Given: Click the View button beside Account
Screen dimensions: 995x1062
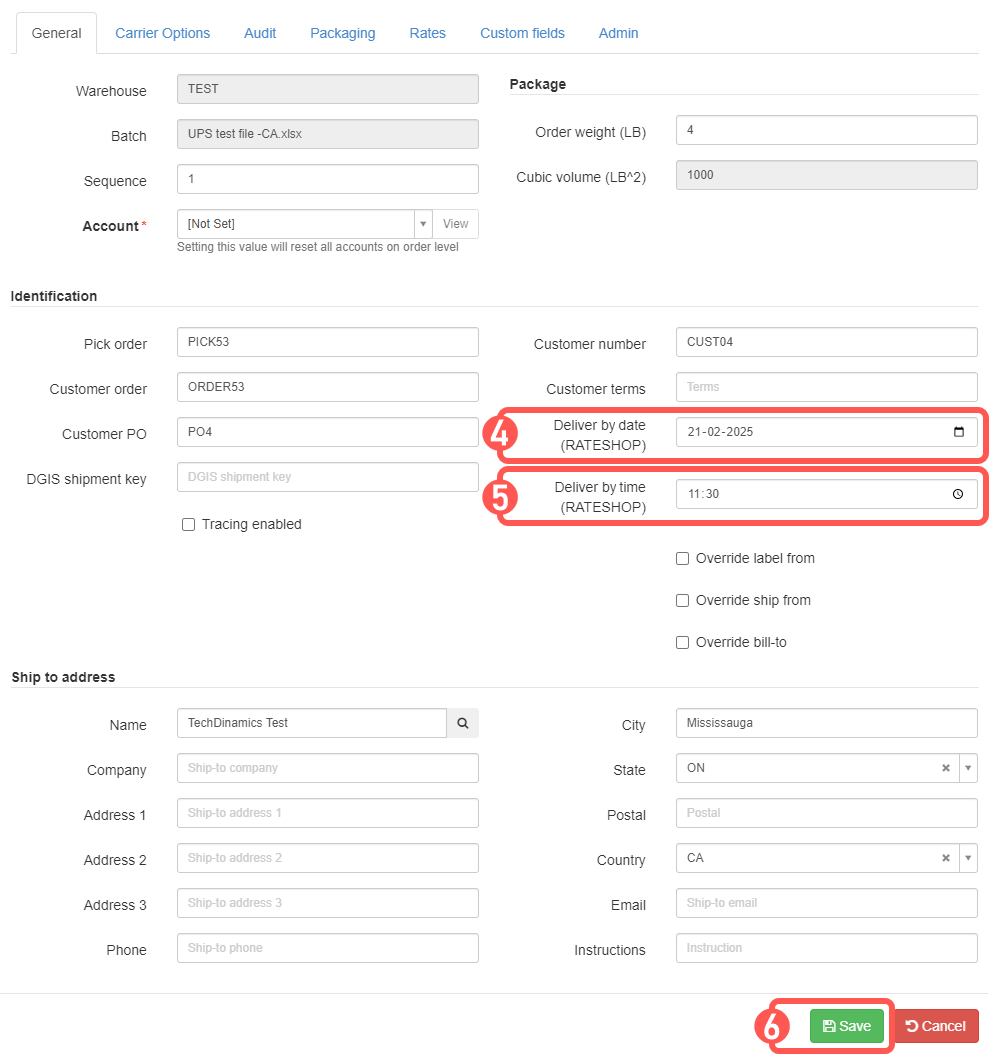Looking at the screenshot, I should 455,224.
